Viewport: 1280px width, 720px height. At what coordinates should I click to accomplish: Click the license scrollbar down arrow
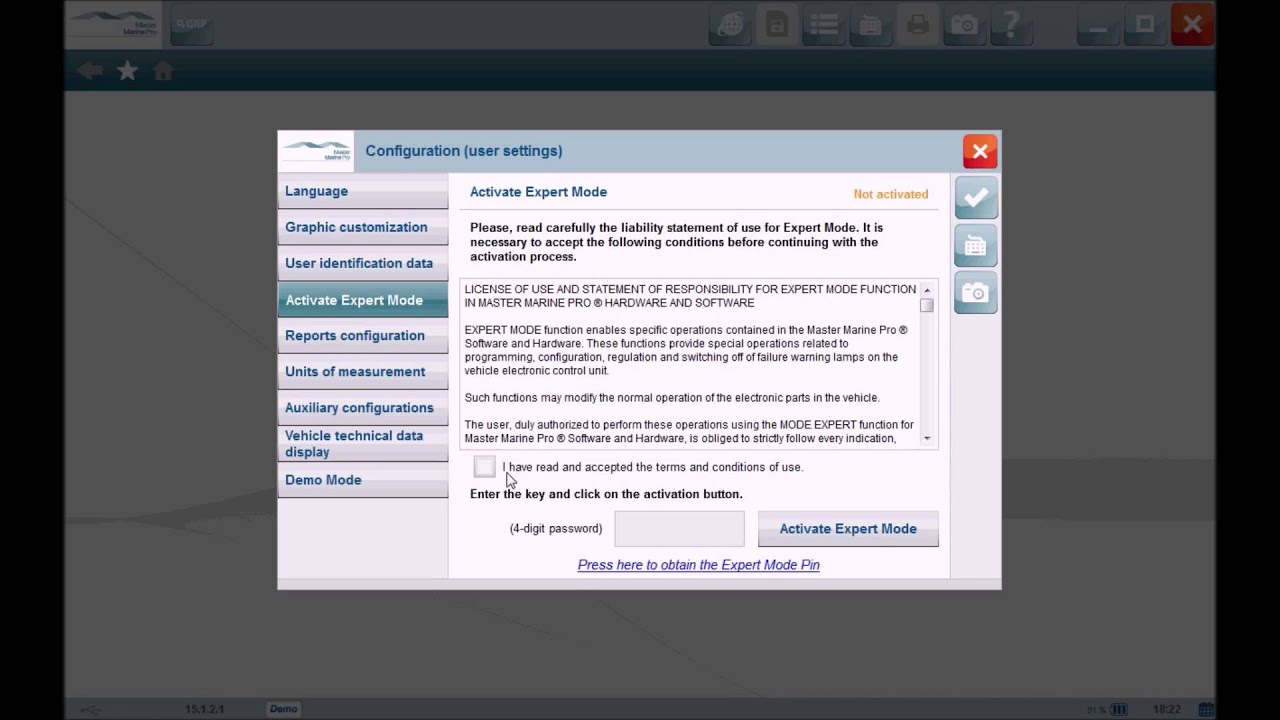pyautogui.click(x=927, y=438)
